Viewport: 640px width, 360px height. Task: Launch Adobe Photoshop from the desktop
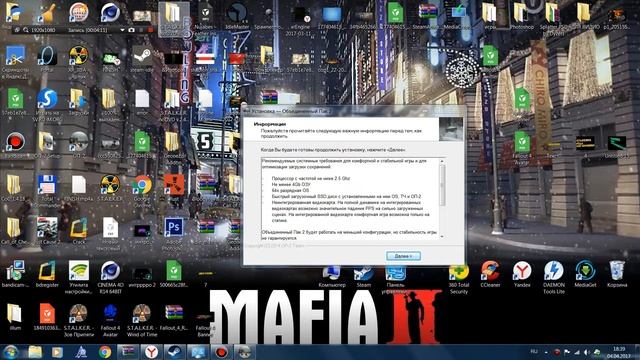174,233
